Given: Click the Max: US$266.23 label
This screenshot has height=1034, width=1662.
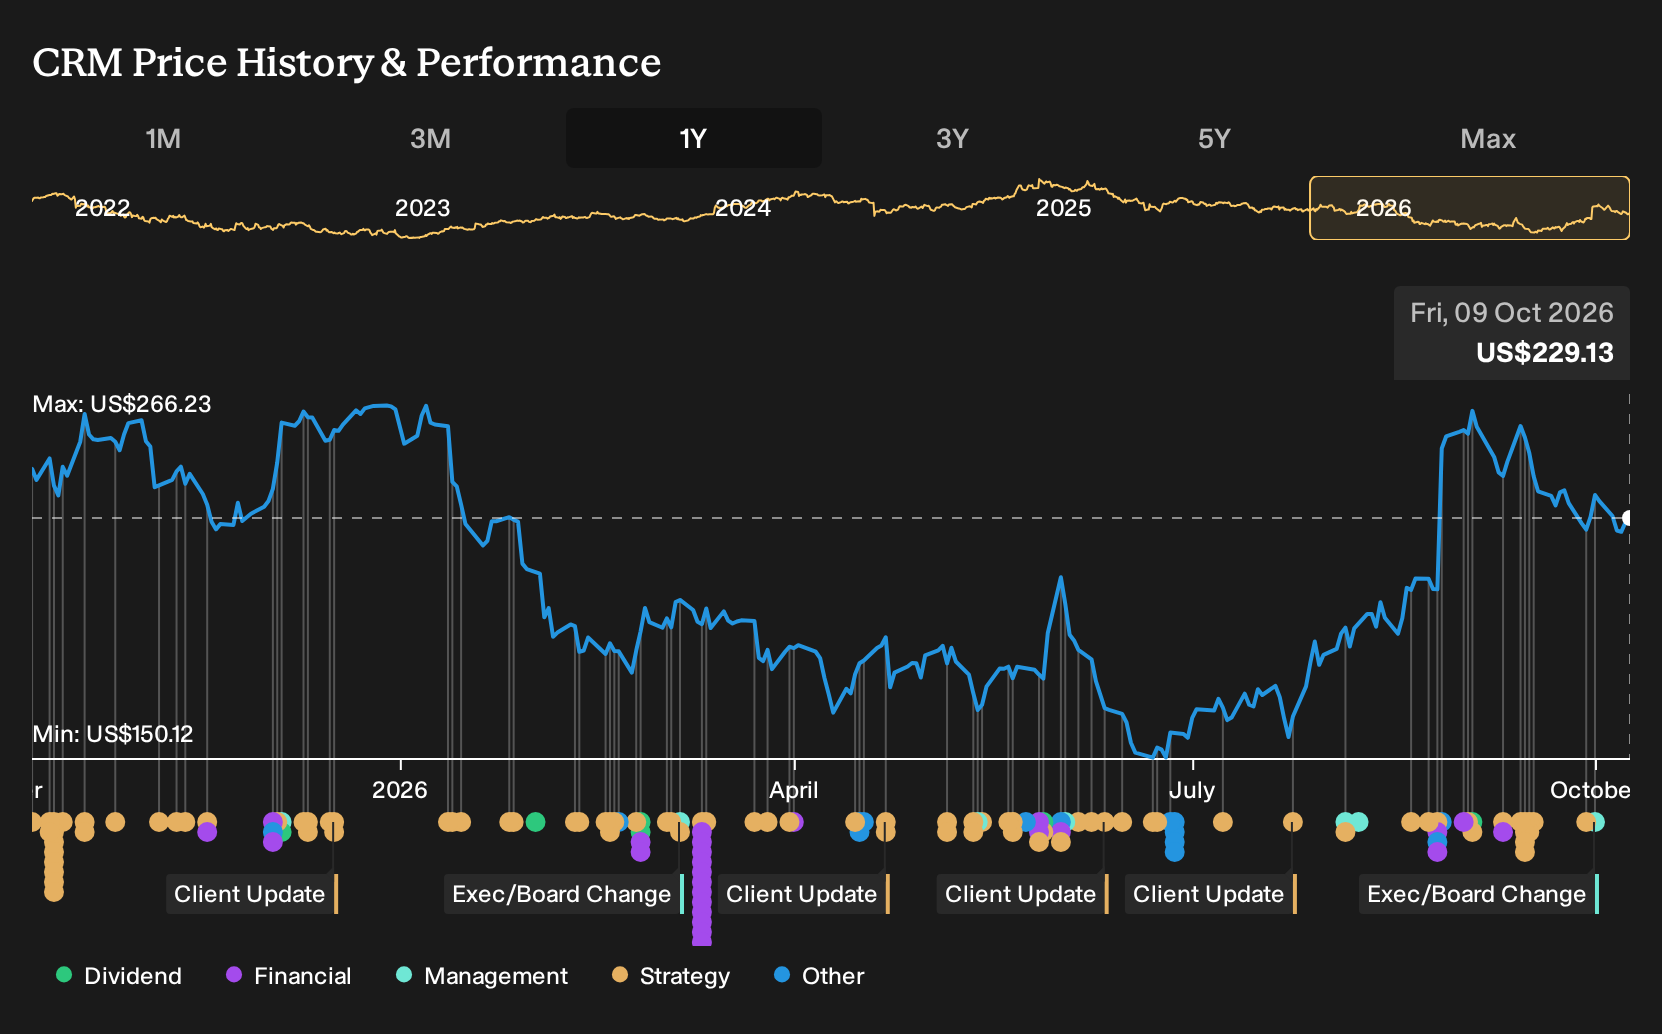Looking at the screenshot, I should [x=122, y=404].
